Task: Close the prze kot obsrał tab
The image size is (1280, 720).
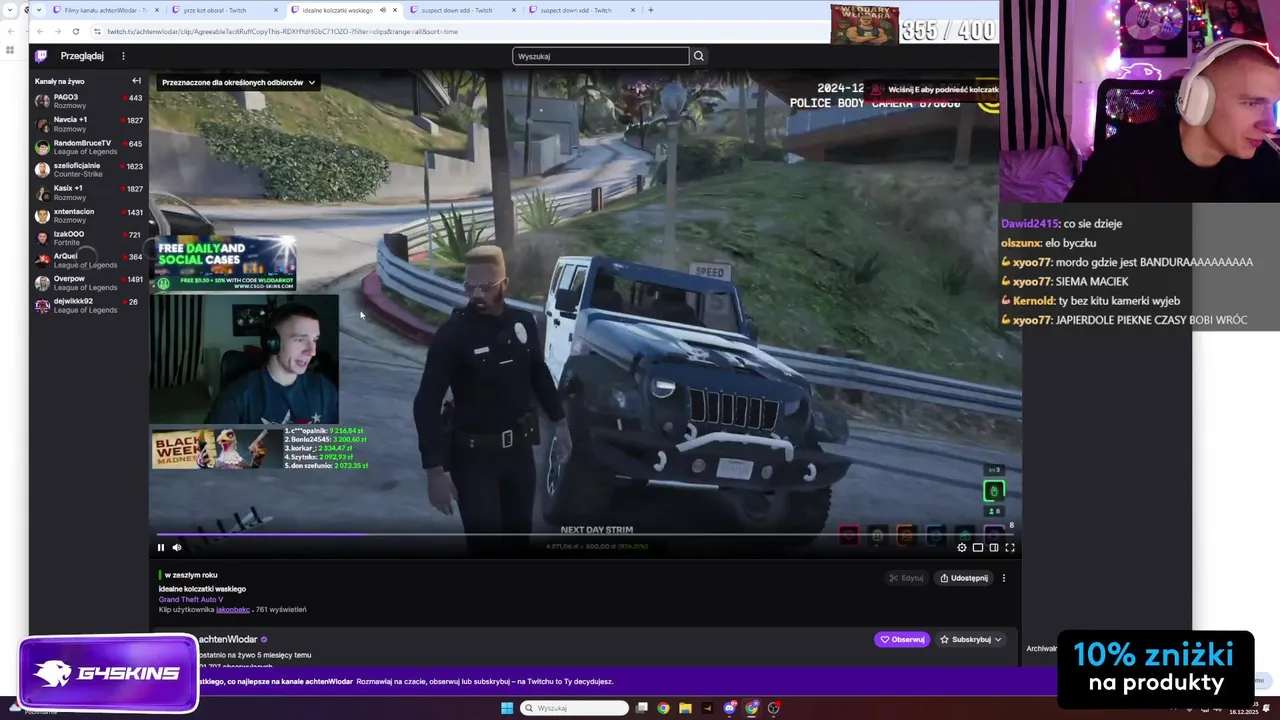Action: point(276,10)
